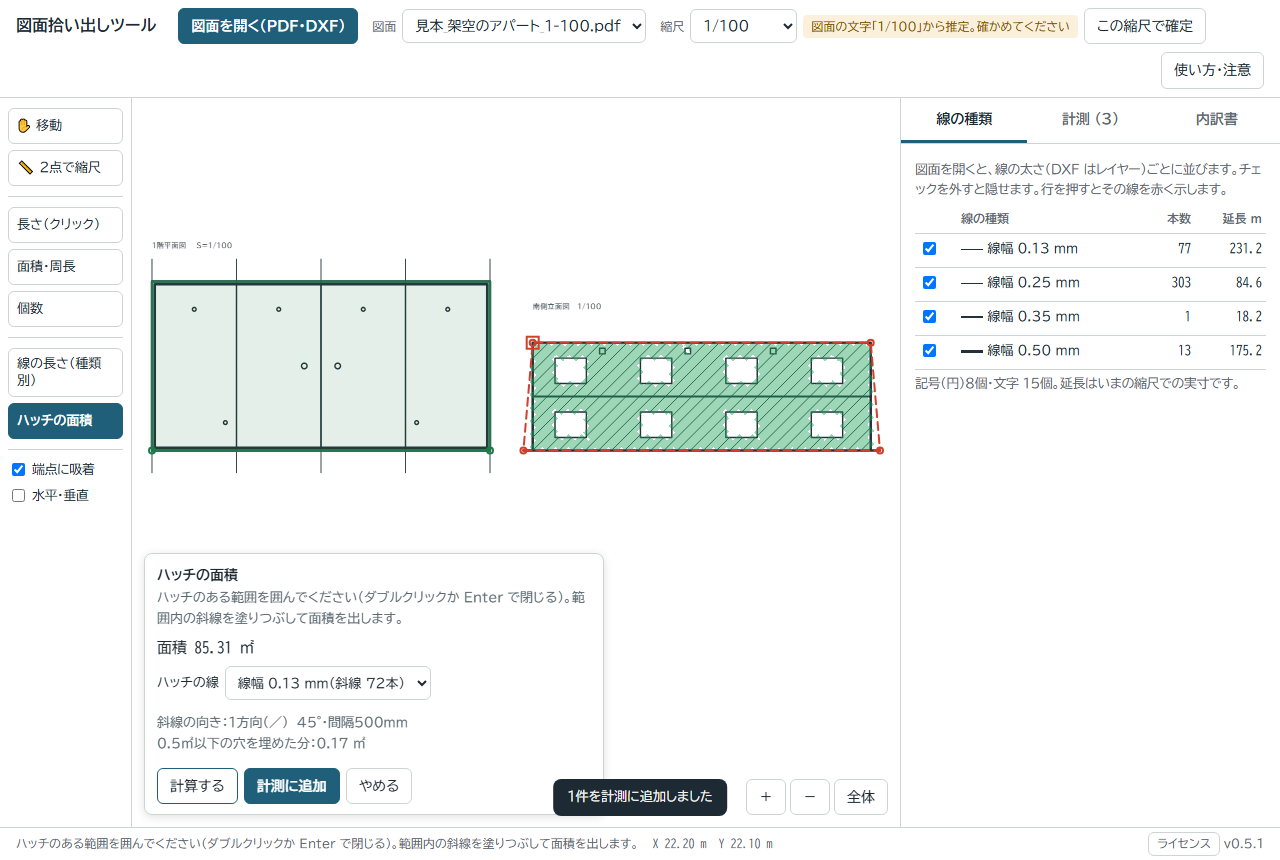The image size is (1280, 860).
Task: Enable 水平・垂直 constraint checkbox
Action: tap(18, 495)
